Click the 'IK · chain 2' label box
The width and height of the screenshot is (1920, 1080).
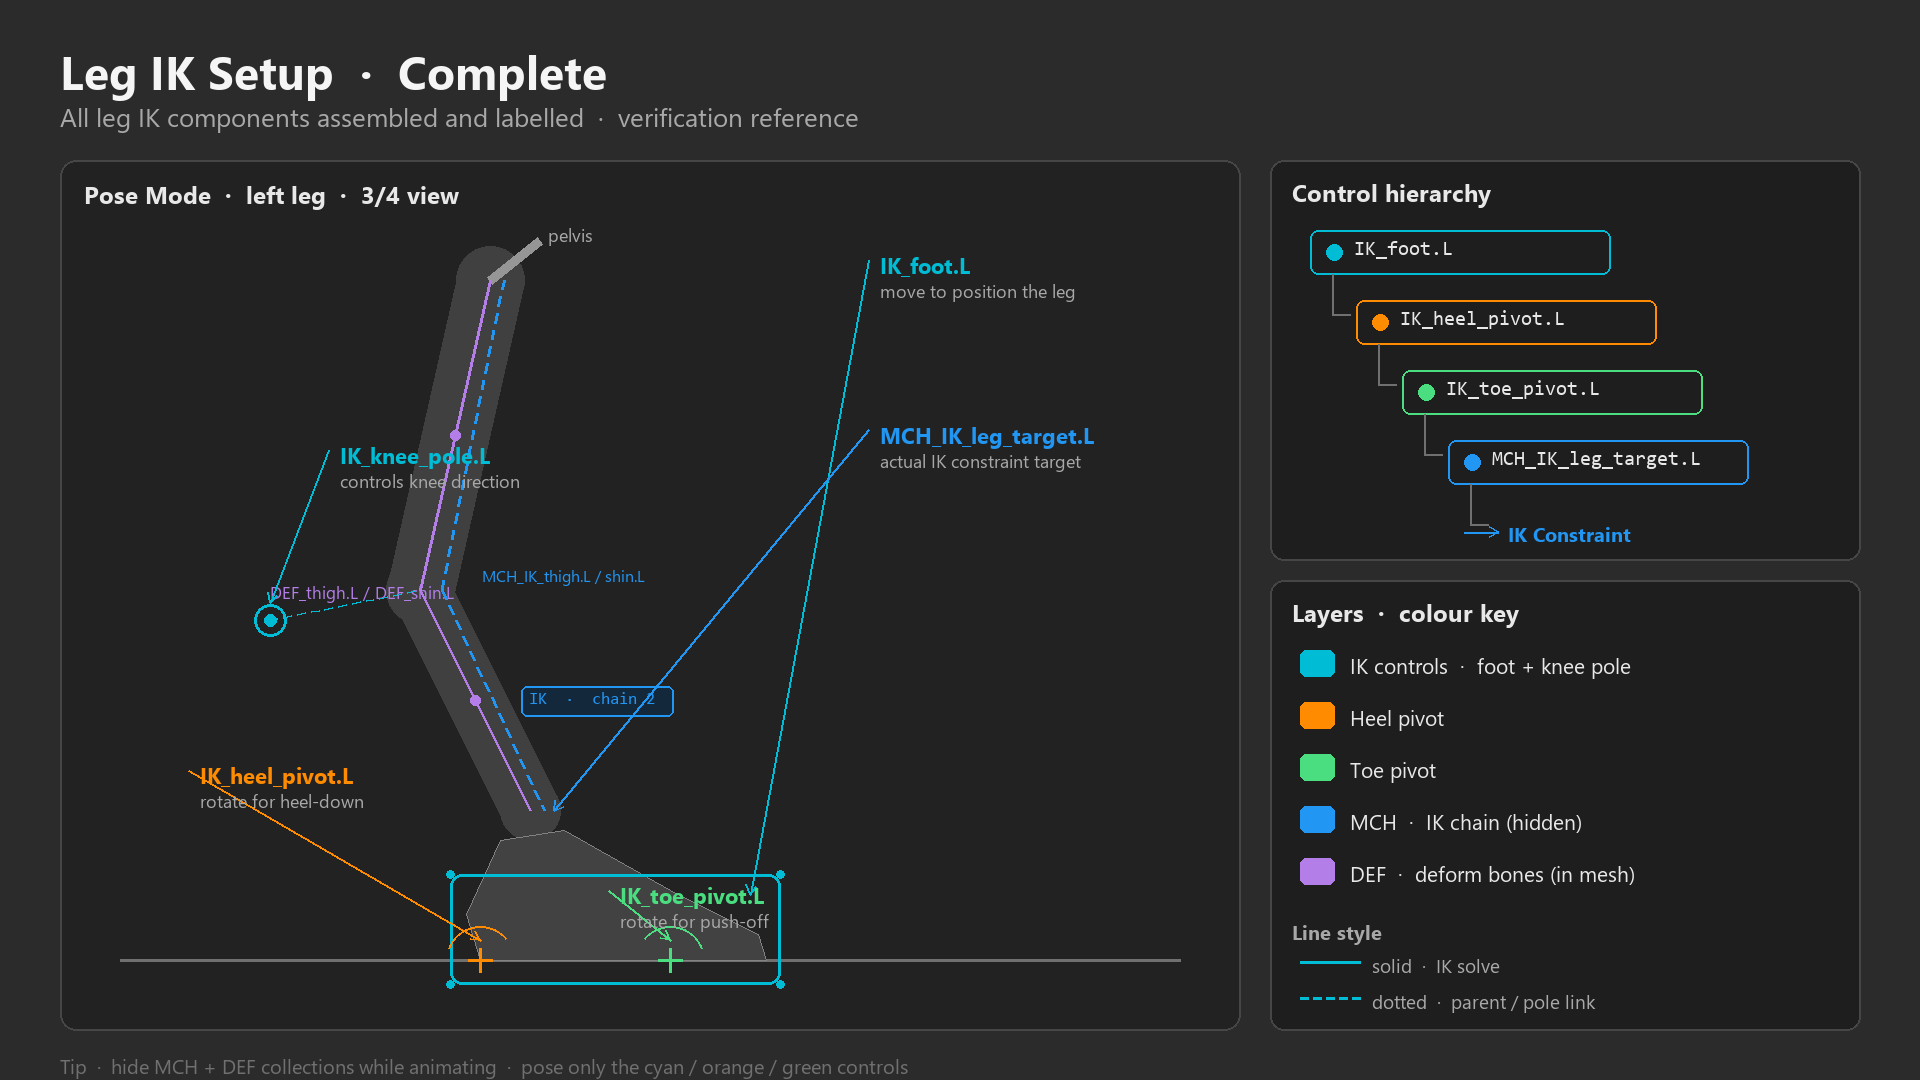(597, 701)
